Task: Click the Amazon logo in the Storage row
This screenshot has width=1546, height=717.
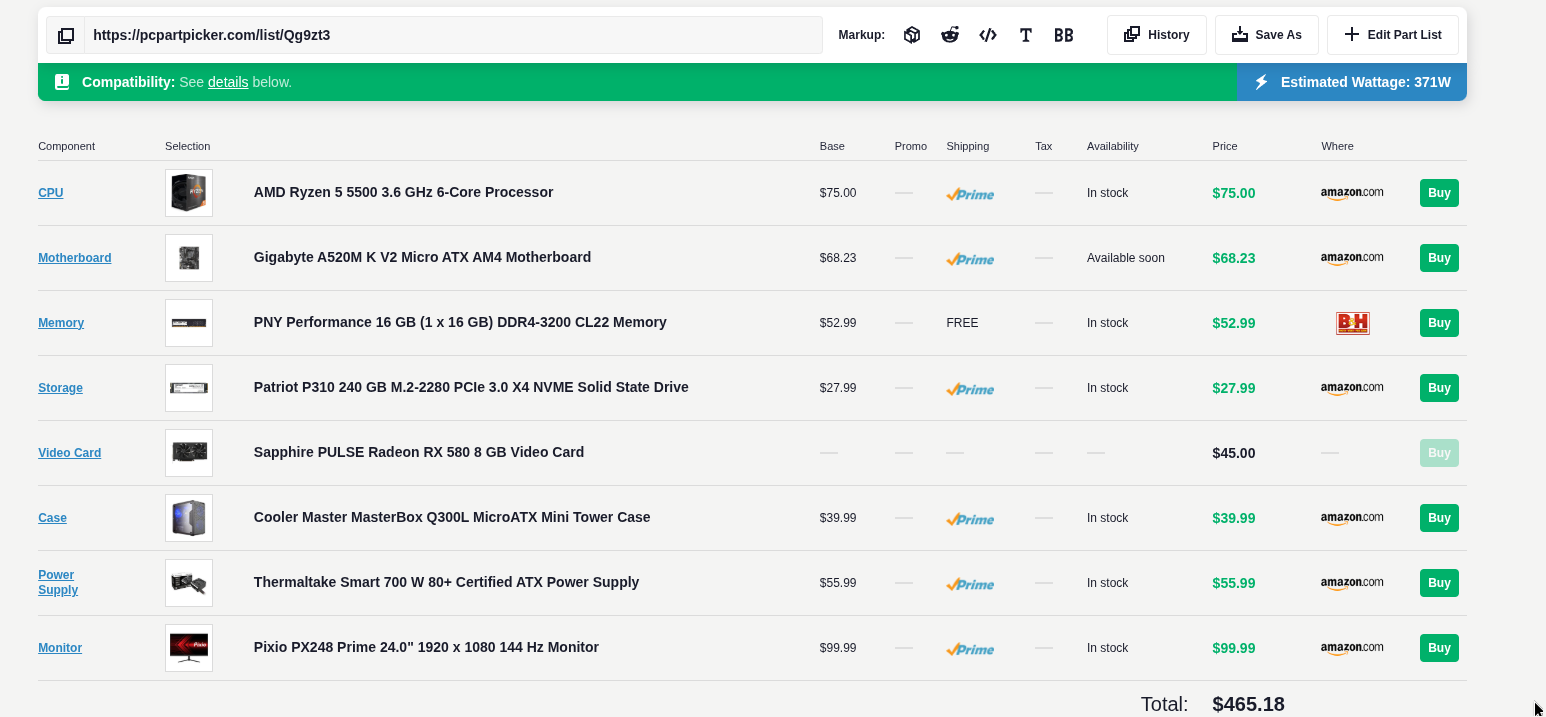Action: [x=1352, y=388]
